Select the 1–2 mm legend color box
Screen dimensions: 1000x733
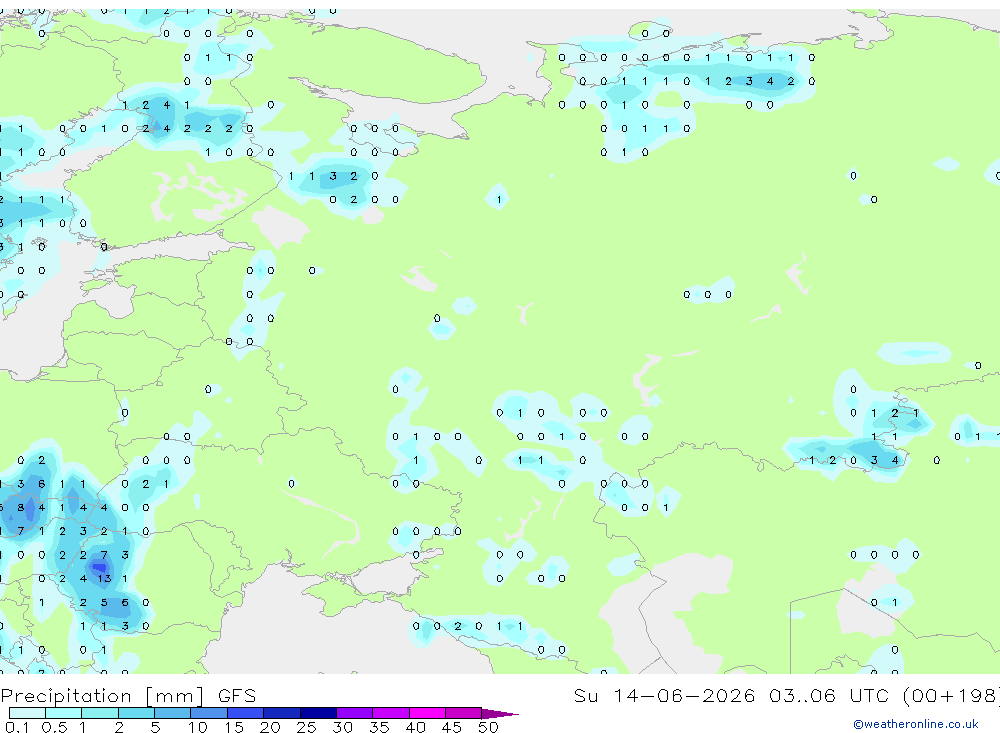click(x=100, y=713)
